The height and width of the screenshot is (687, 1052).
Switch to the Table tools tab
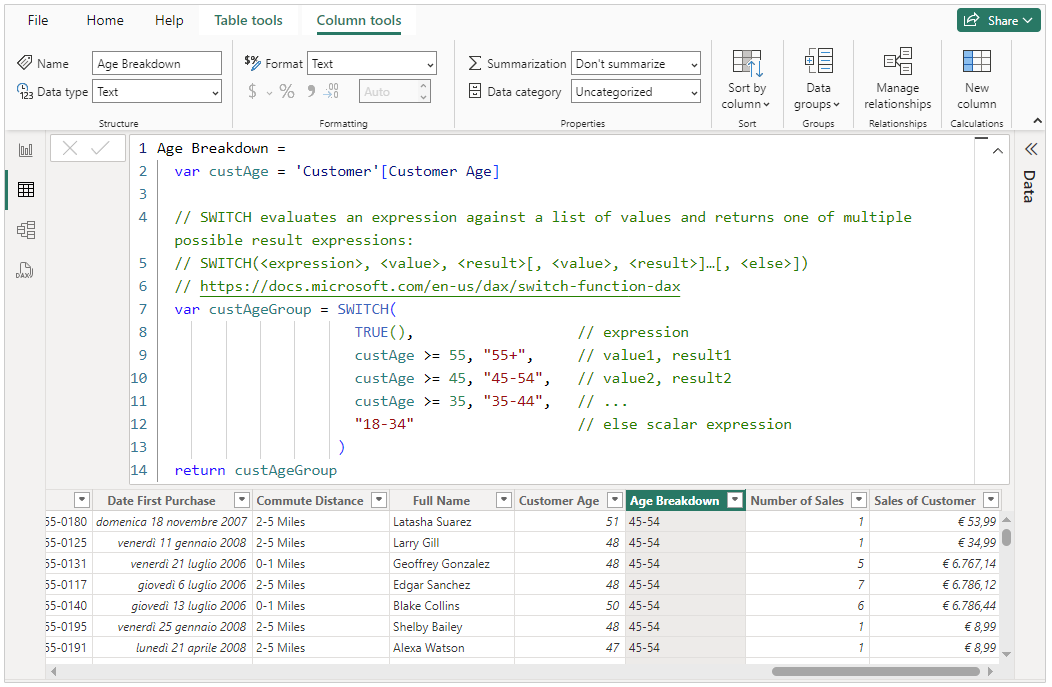(x=248, y=20)
